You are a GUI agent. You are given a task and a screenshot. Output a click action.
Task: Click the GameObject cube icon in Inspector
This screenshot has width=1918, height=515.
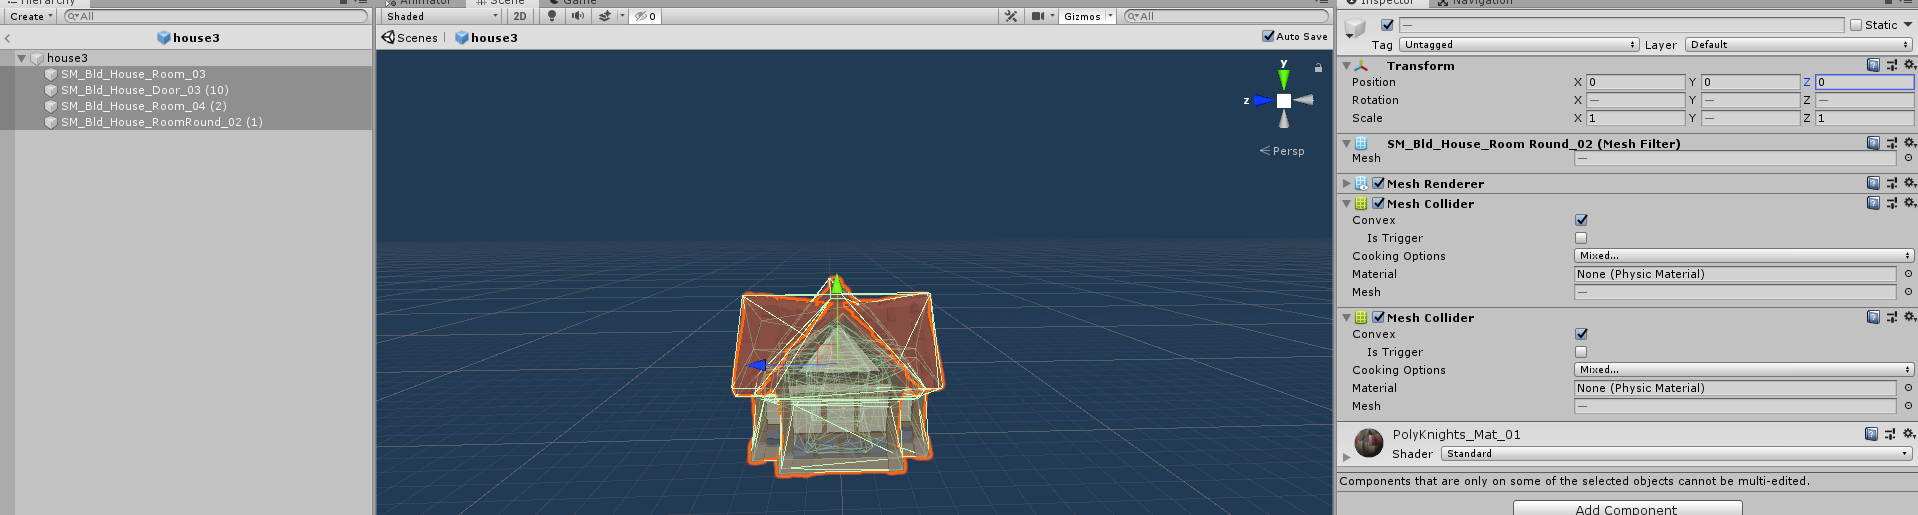pyautogui.click(x=1355, y=27)
